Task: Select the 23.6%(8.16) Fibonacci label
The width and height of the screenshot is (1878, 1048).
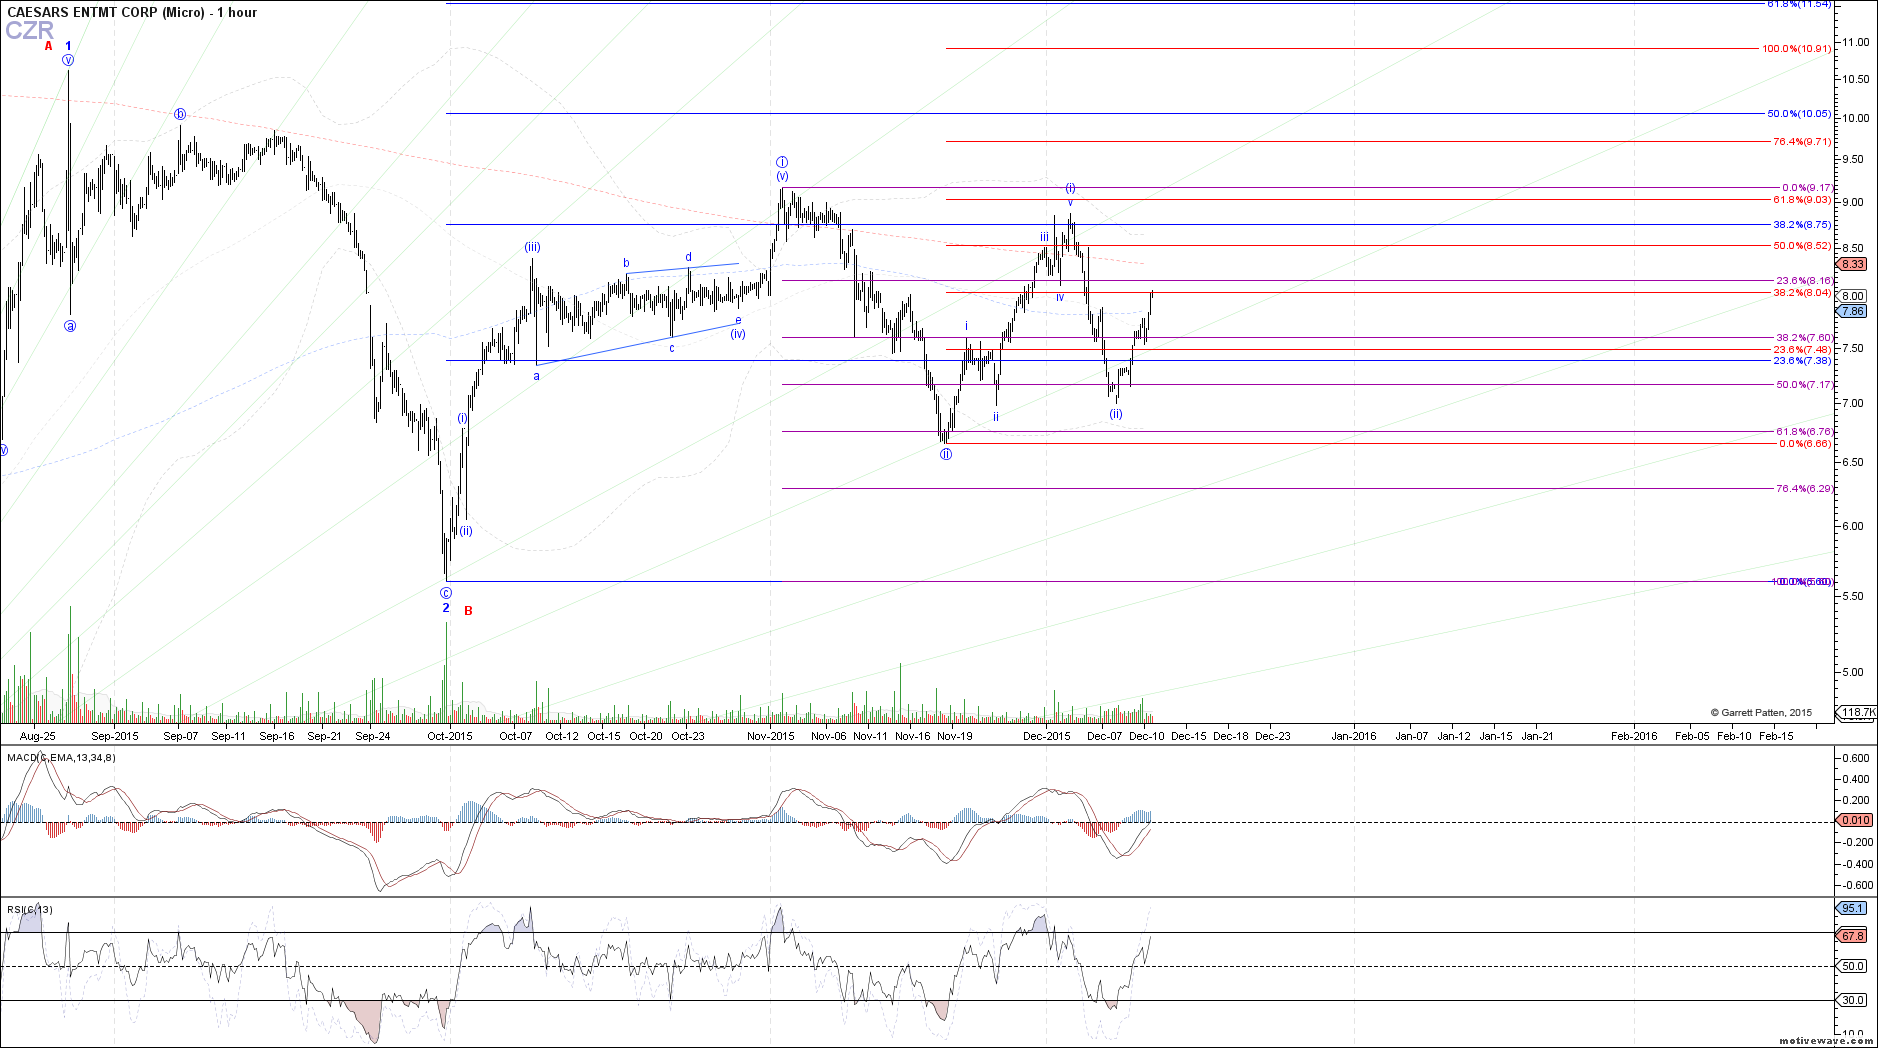Action: (x=1804, y=281)
